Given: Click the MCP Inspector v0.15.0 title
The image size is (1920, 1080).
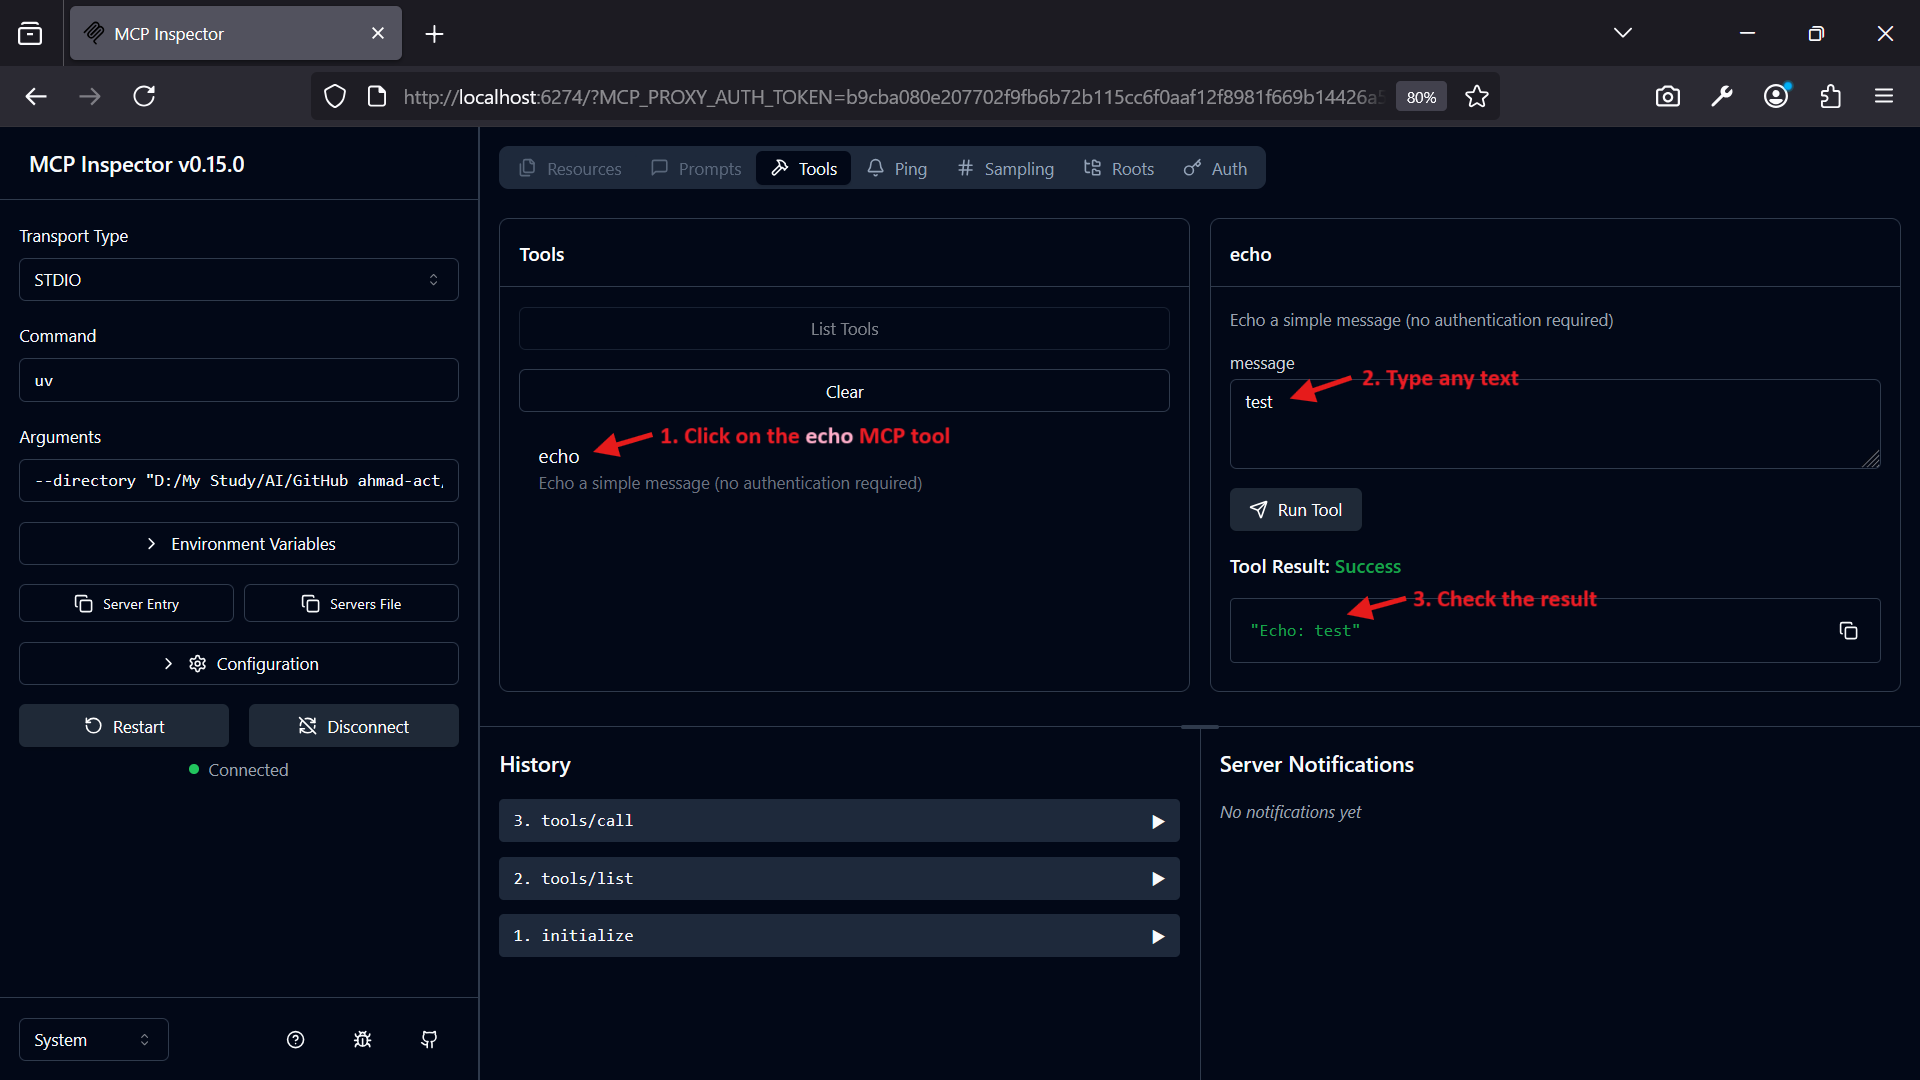Looking at the screenshot, I should (137, 165).
